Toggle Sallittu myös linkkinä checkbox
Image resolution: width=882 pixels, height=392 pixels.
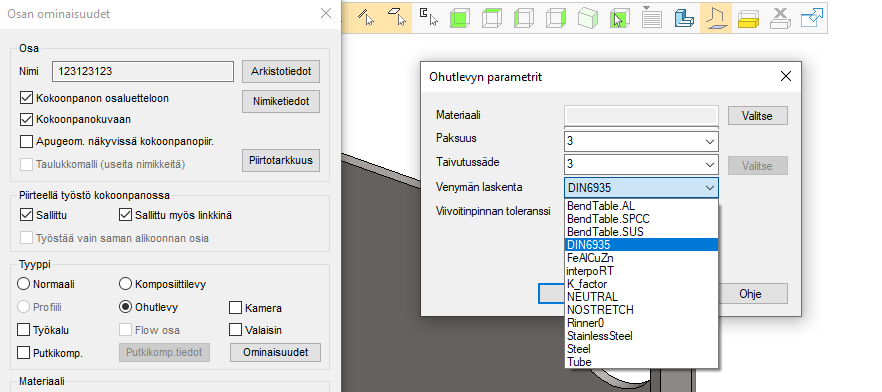tap(125, 215)
